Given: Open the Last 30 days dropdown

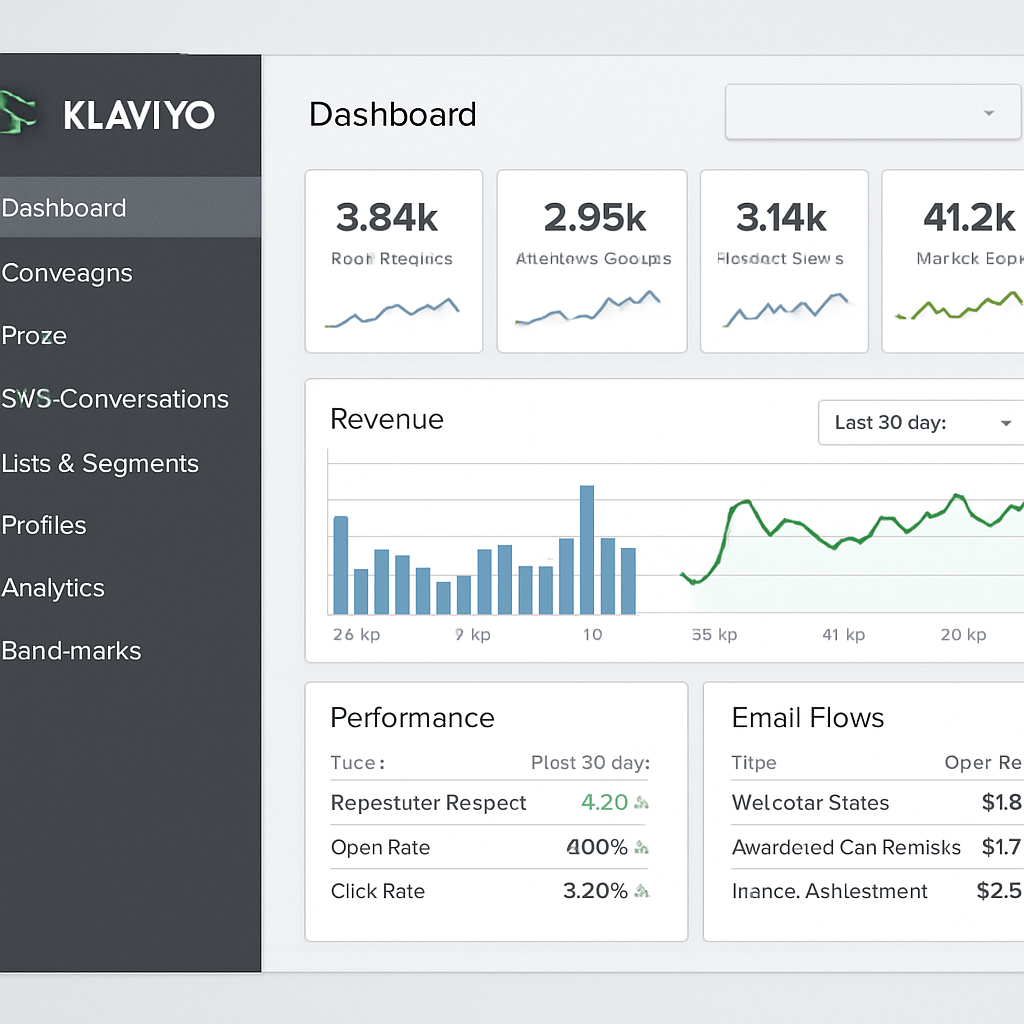Looking at the screenshot, I should 918,423.
